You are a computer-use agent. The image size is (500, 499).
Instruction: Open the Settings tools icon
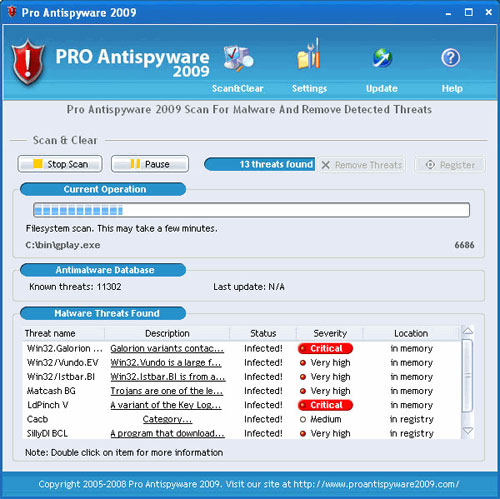click(309, 54)
